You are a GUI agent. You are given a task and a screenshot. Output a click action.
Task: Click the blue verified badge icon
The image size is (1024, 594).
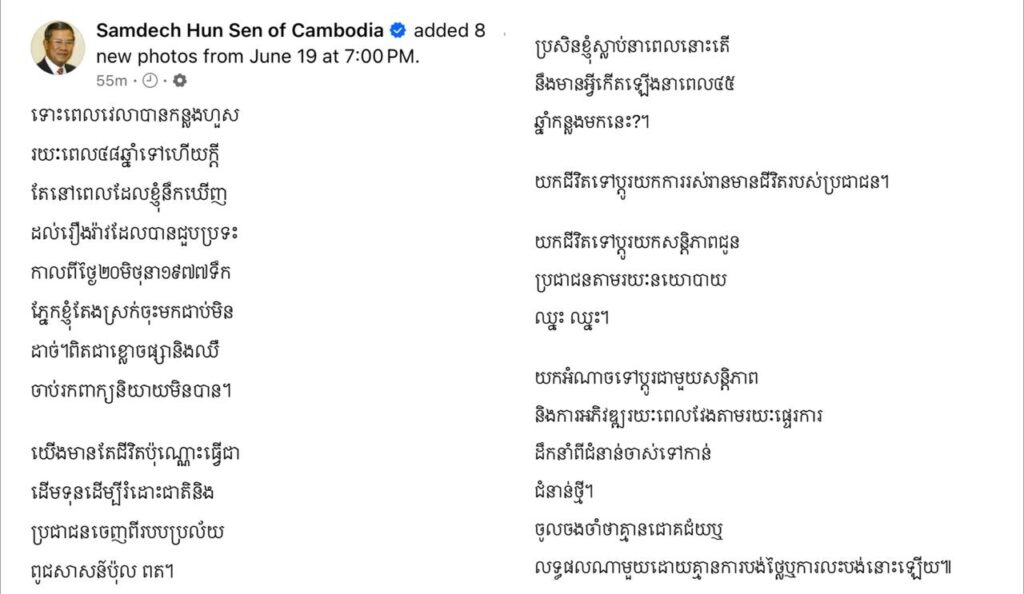pyautogui.click(x=398, y=30)
